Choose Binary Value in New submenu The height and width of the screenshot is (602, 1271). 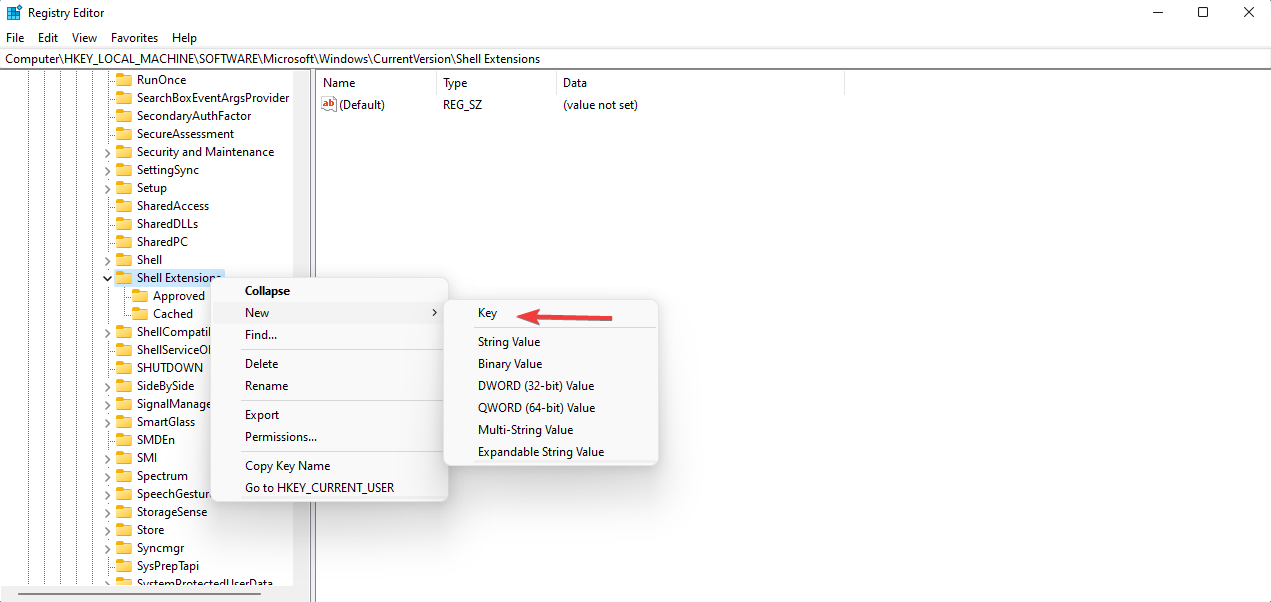pyautogui.click(x=551, y=364)
